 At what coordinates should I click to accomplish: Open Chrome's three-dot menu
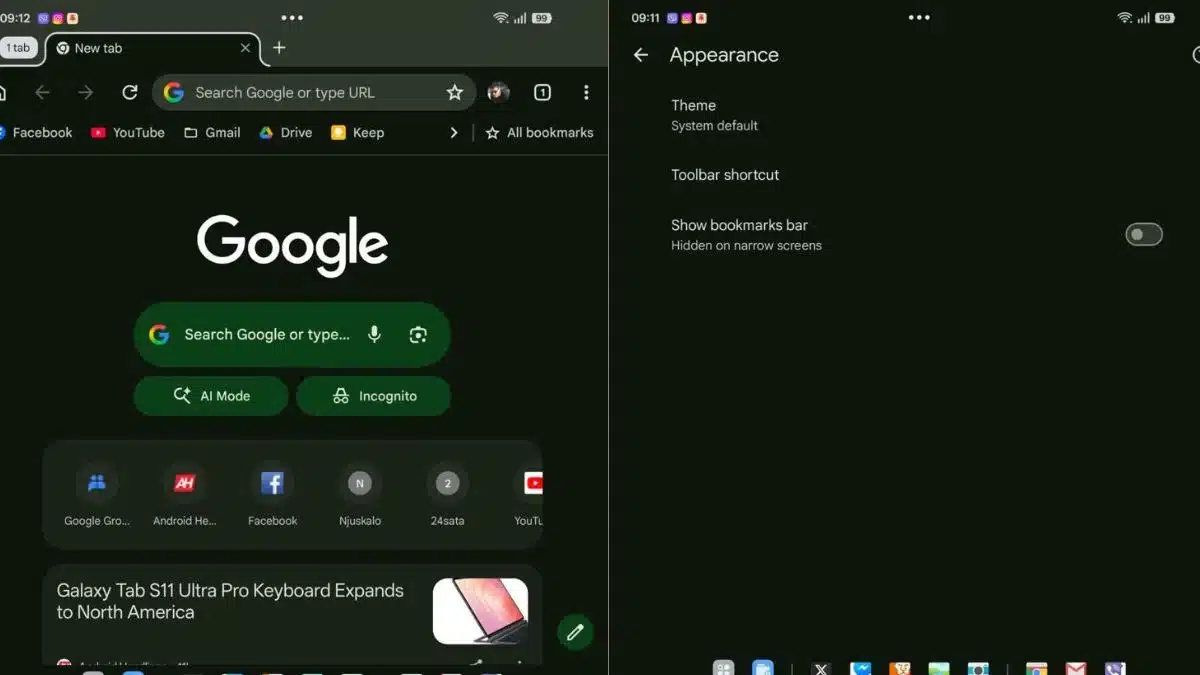tap(587, 92)
